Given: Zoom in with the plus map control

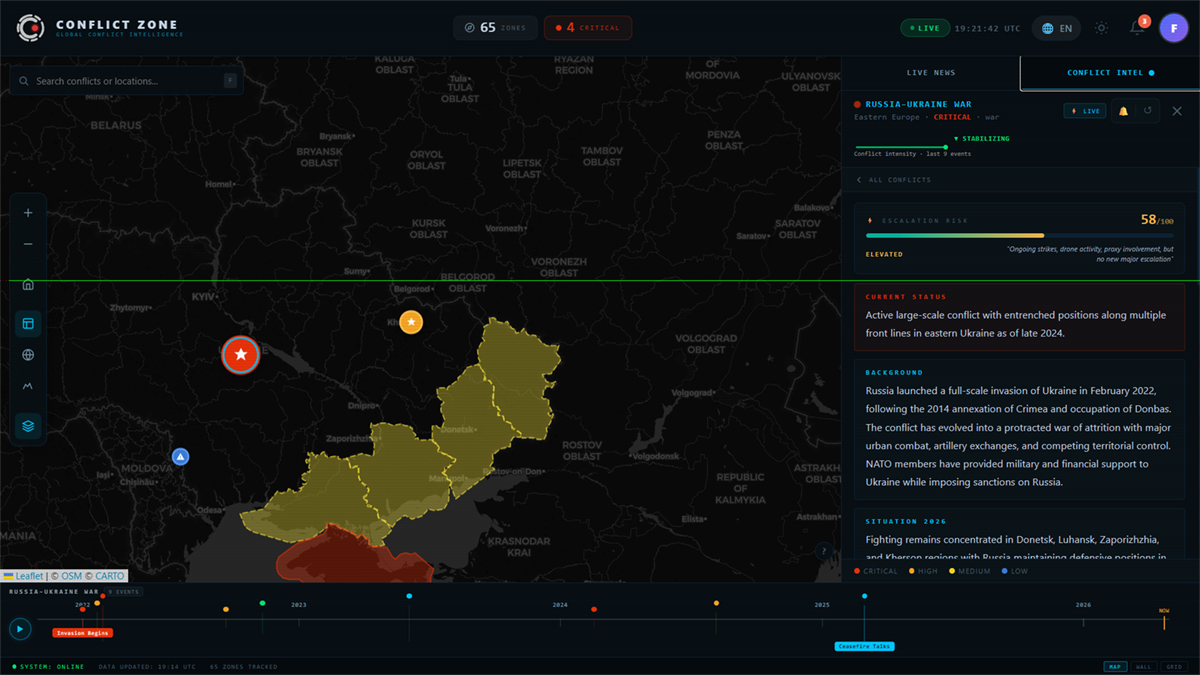Looking at the screenshot, I should point(28,213).
